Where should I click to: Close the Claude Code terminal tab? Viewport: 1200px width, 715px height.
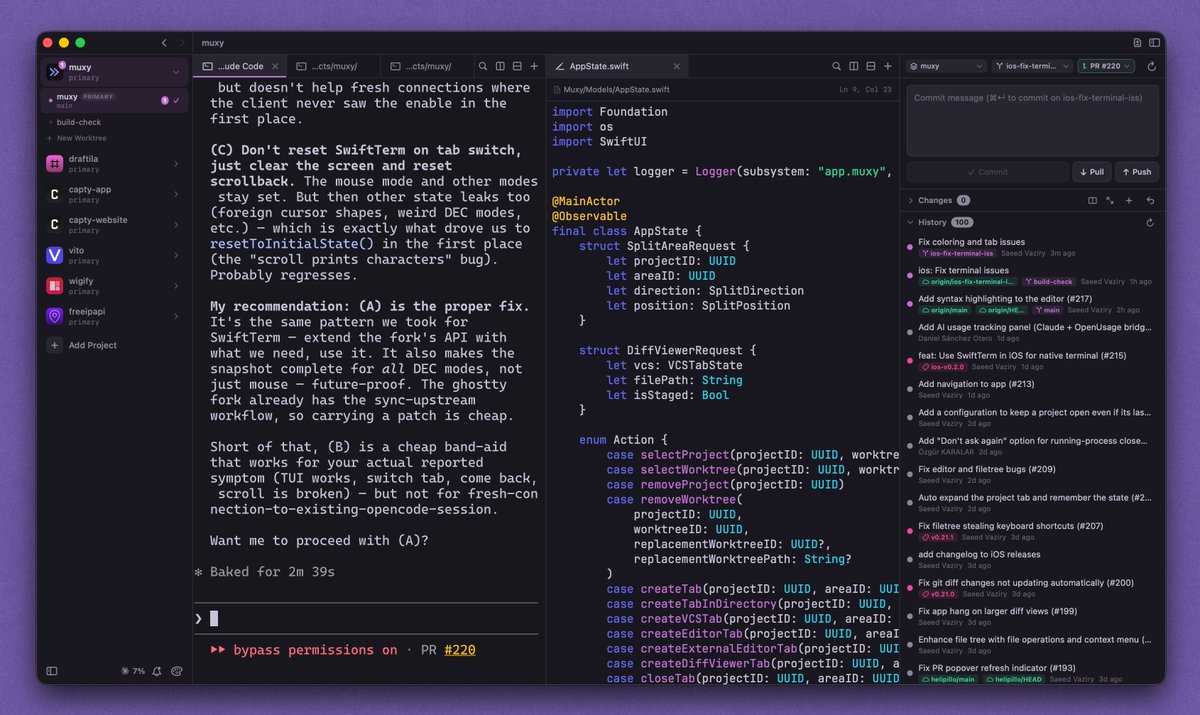pos(276,66)
